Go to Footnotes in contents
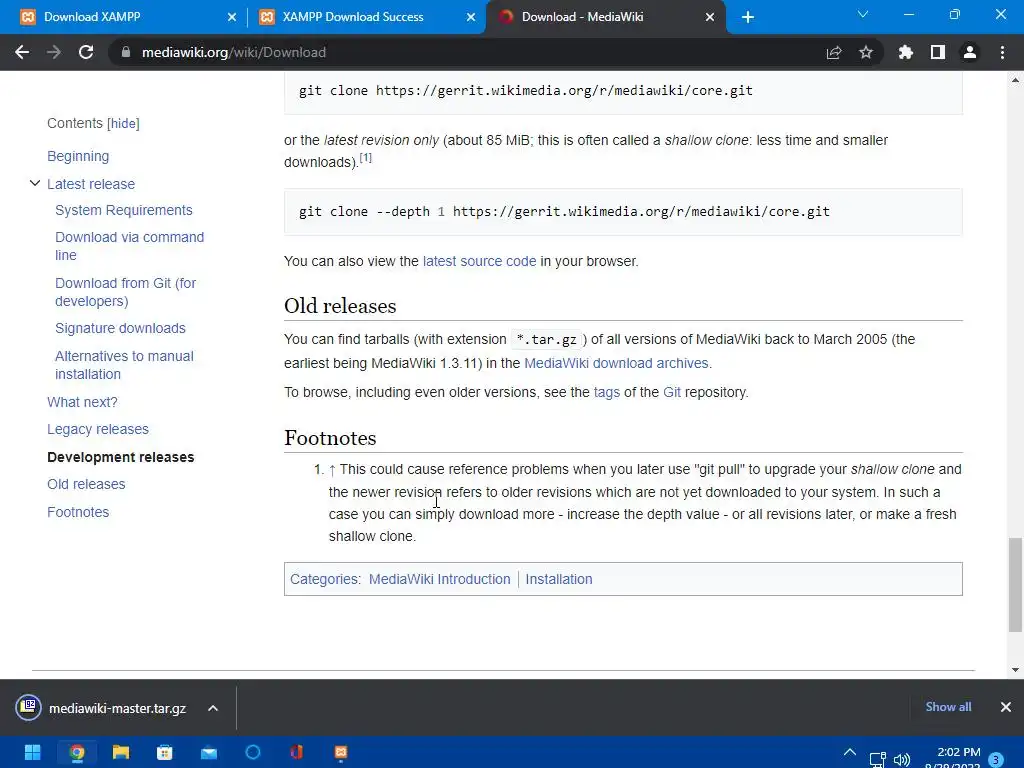Image resolution: width=1024 pixels, height=768 pixels. (78, 512)
